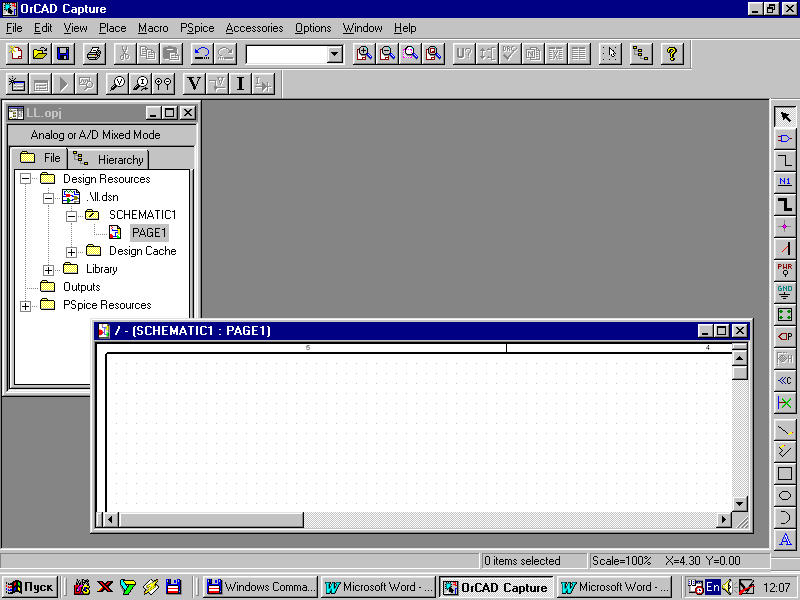Click the New Simulation Profile icon
This screenshot has width=800, height=600.
[x=16, y=84]
